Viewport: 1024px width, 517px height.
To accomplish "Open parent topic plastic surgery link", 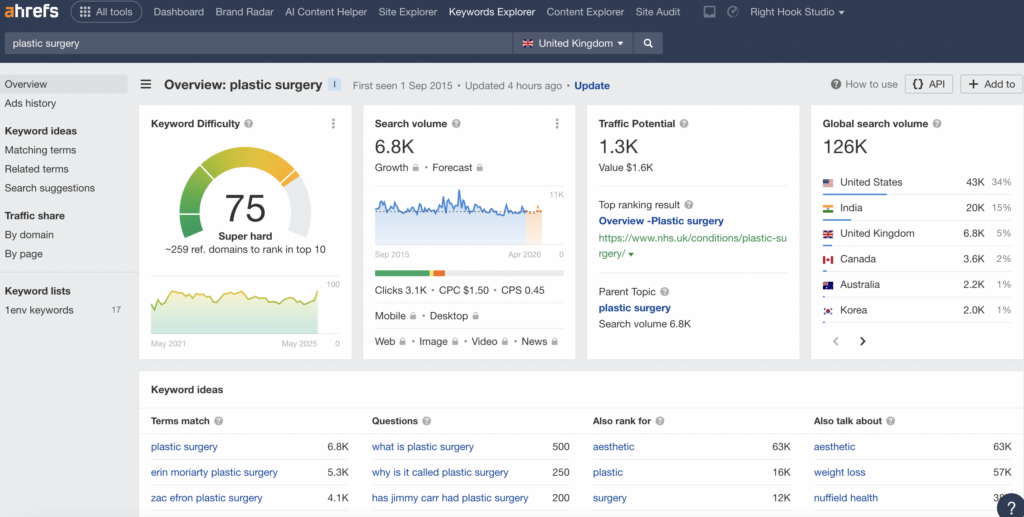I will click(635, 308).
